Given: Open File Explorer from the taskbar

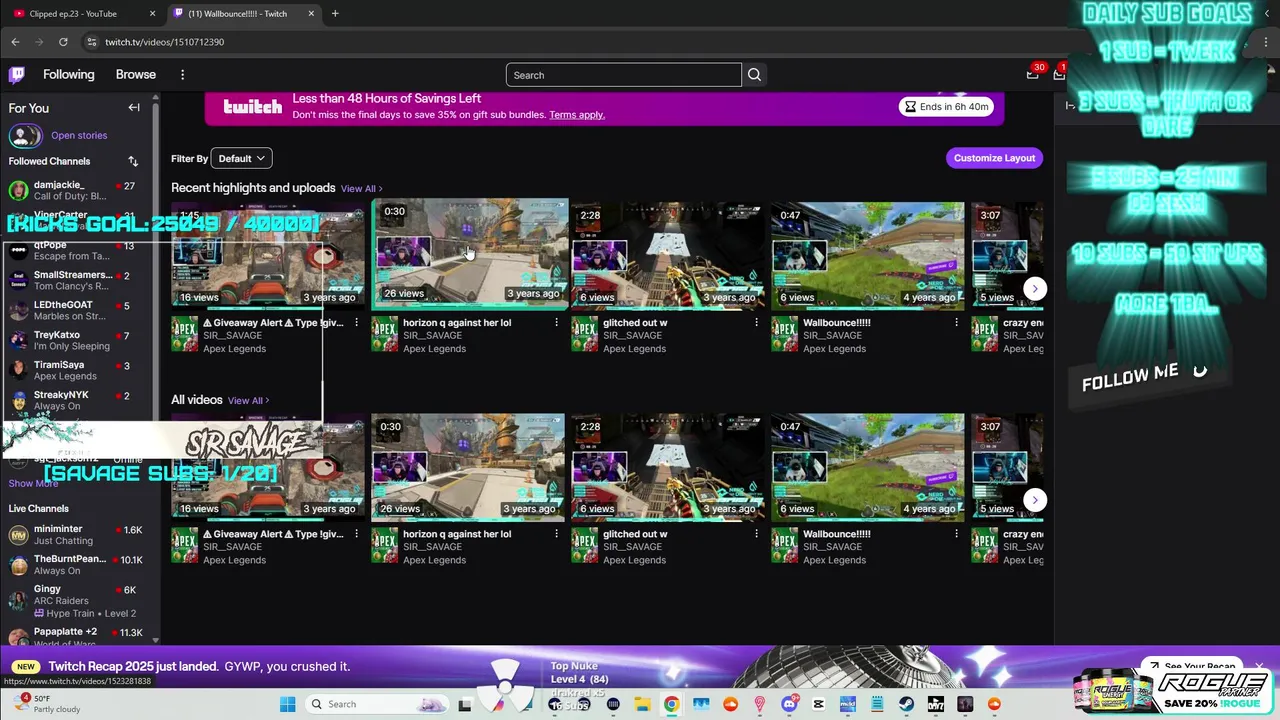Looking at the screenshot, I should click(x=642, y=704).
